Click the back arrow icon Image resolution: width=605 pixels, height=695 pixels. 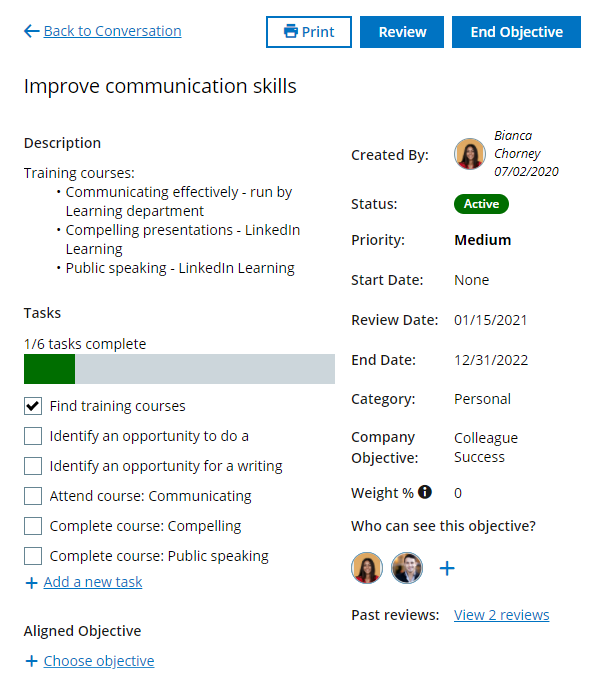[31, 32]
